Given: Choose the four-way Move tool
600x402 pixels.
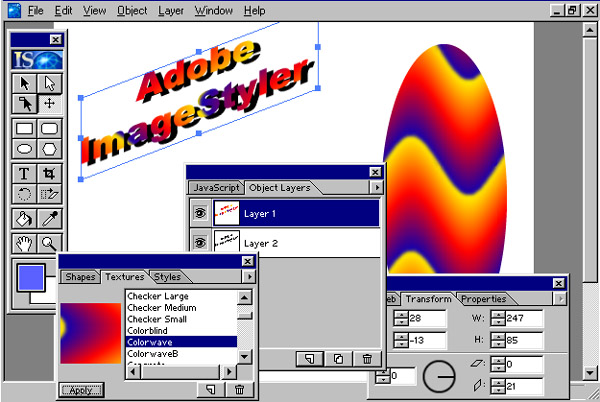Looking at the screenshot, I should coord(50,104).
